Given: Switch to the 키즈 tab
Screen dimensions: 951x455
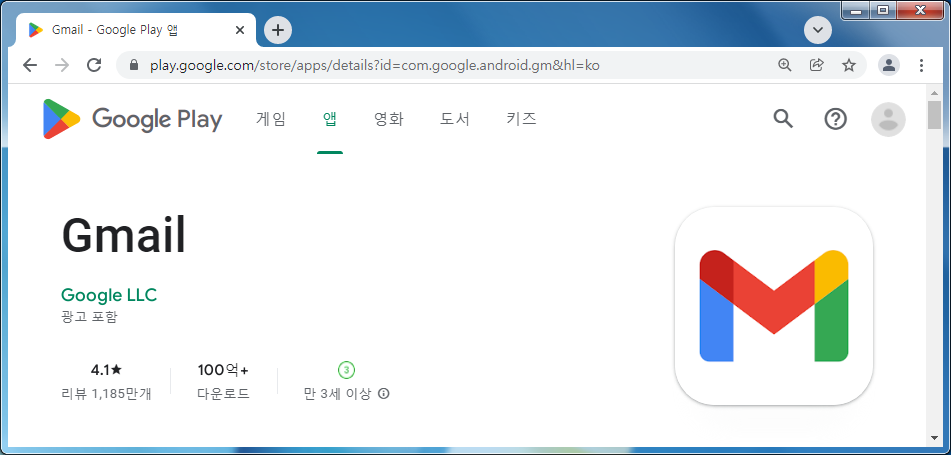Looking at the screenshot, I should [x=521, y=119].
